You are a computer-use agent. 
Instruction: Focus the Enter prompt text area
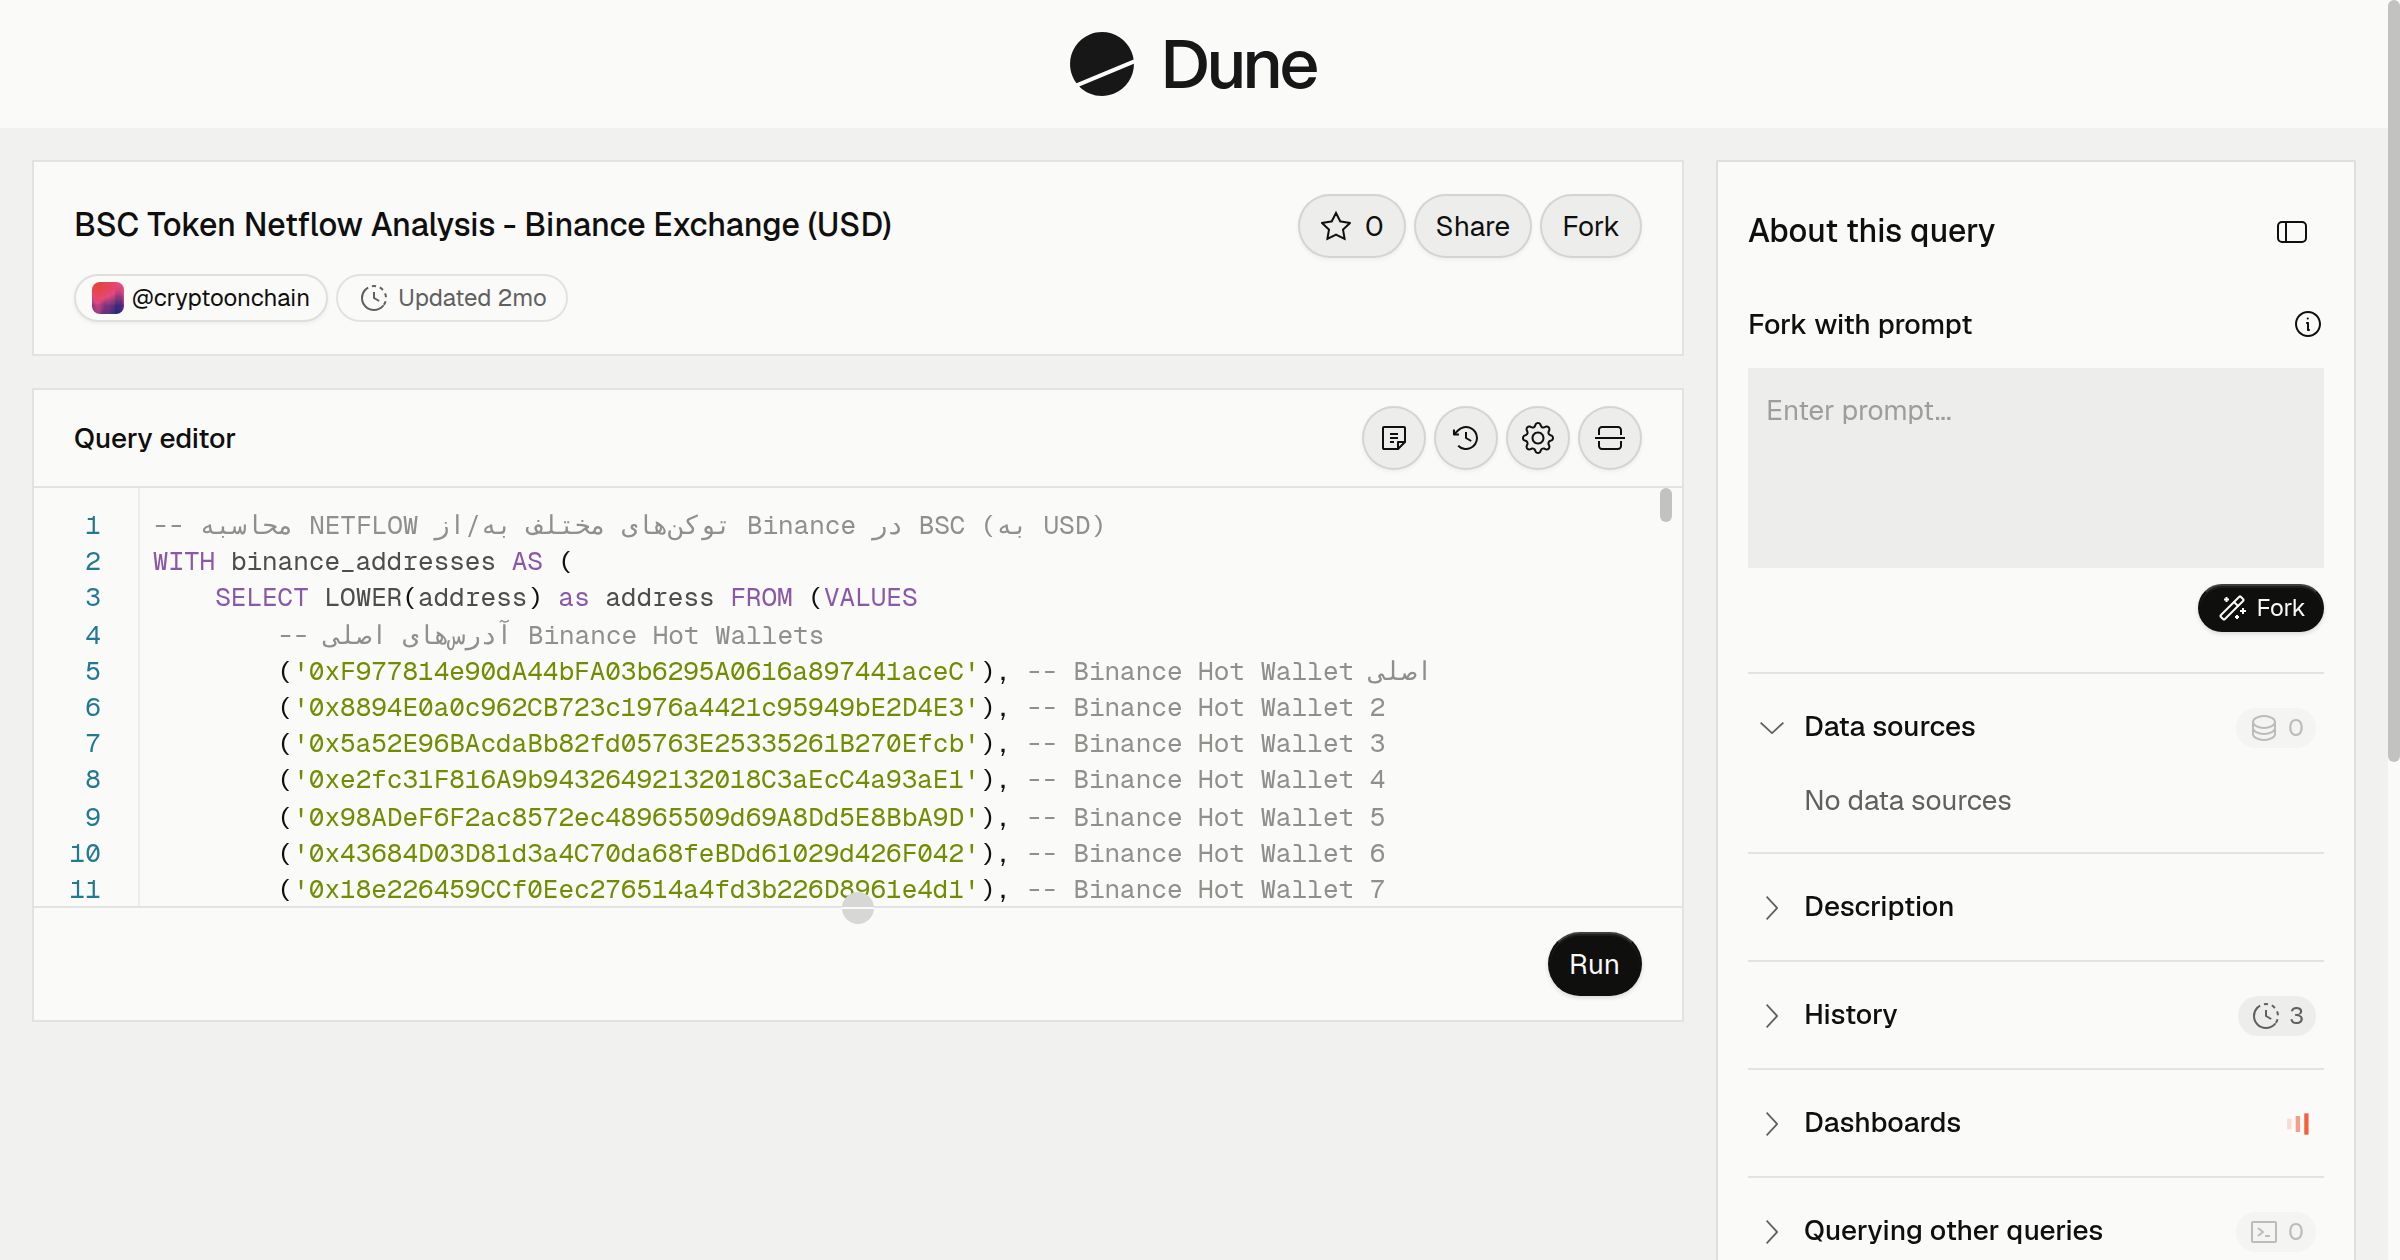[2035, 468]
